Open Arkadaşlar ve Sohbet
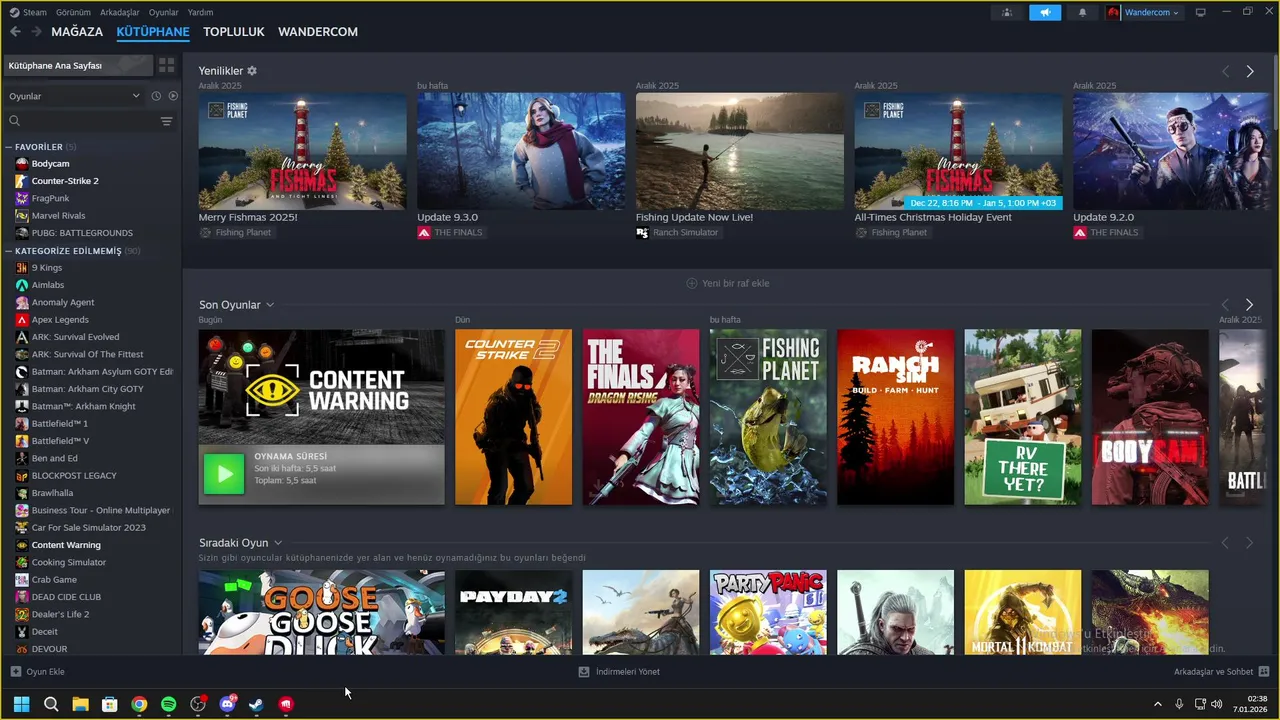The width and height of the screenshot is (1280, 720). point(1221,672)
